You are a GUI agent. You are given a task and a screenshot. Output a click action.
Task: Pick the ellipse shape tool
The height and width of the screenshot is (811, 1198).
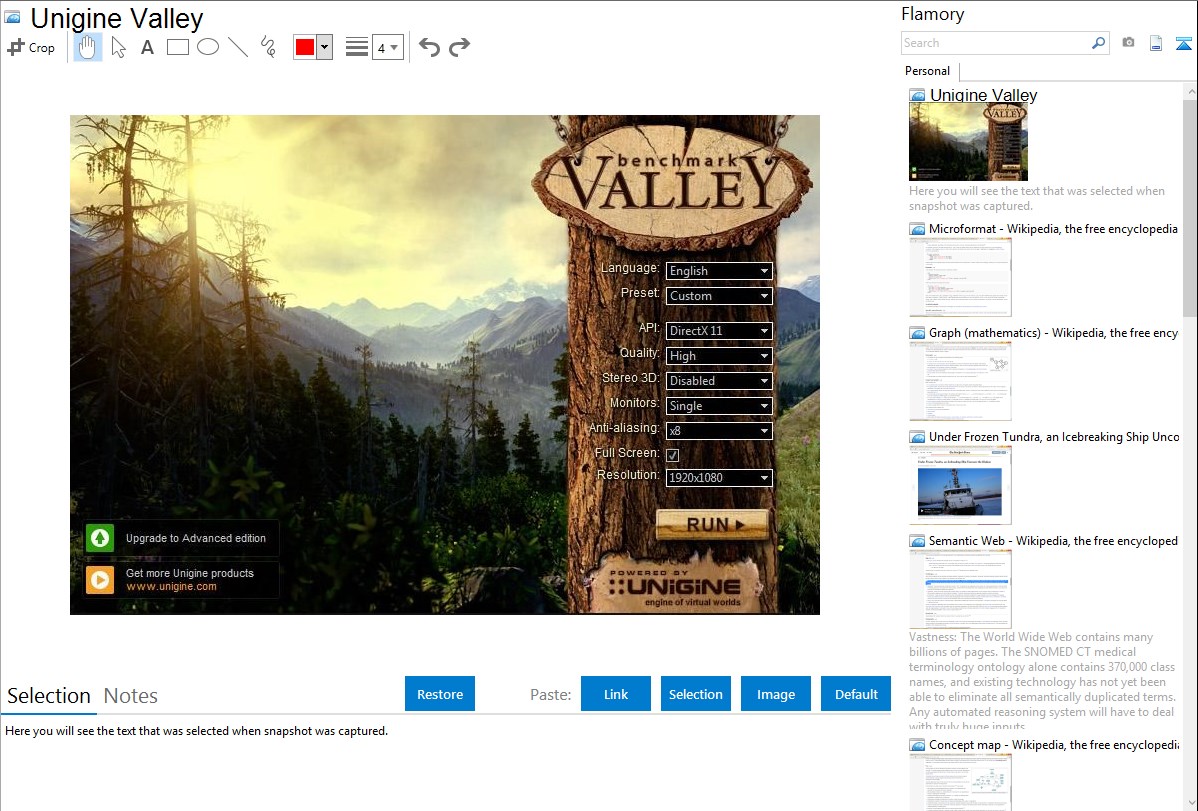208,47
